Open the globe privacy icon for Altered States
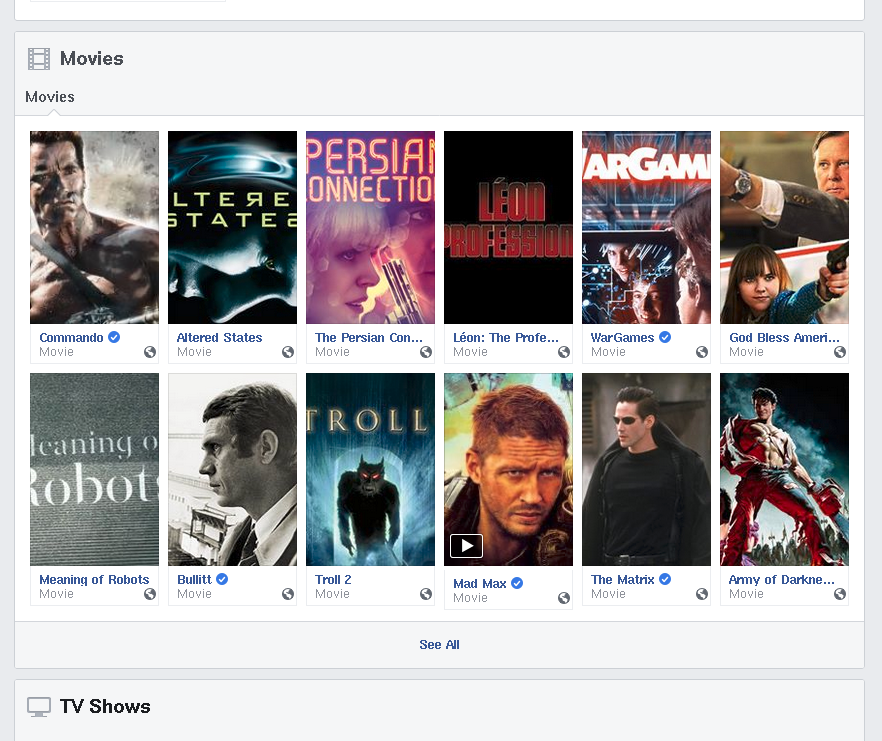The image size is (882, 741). 288,352
